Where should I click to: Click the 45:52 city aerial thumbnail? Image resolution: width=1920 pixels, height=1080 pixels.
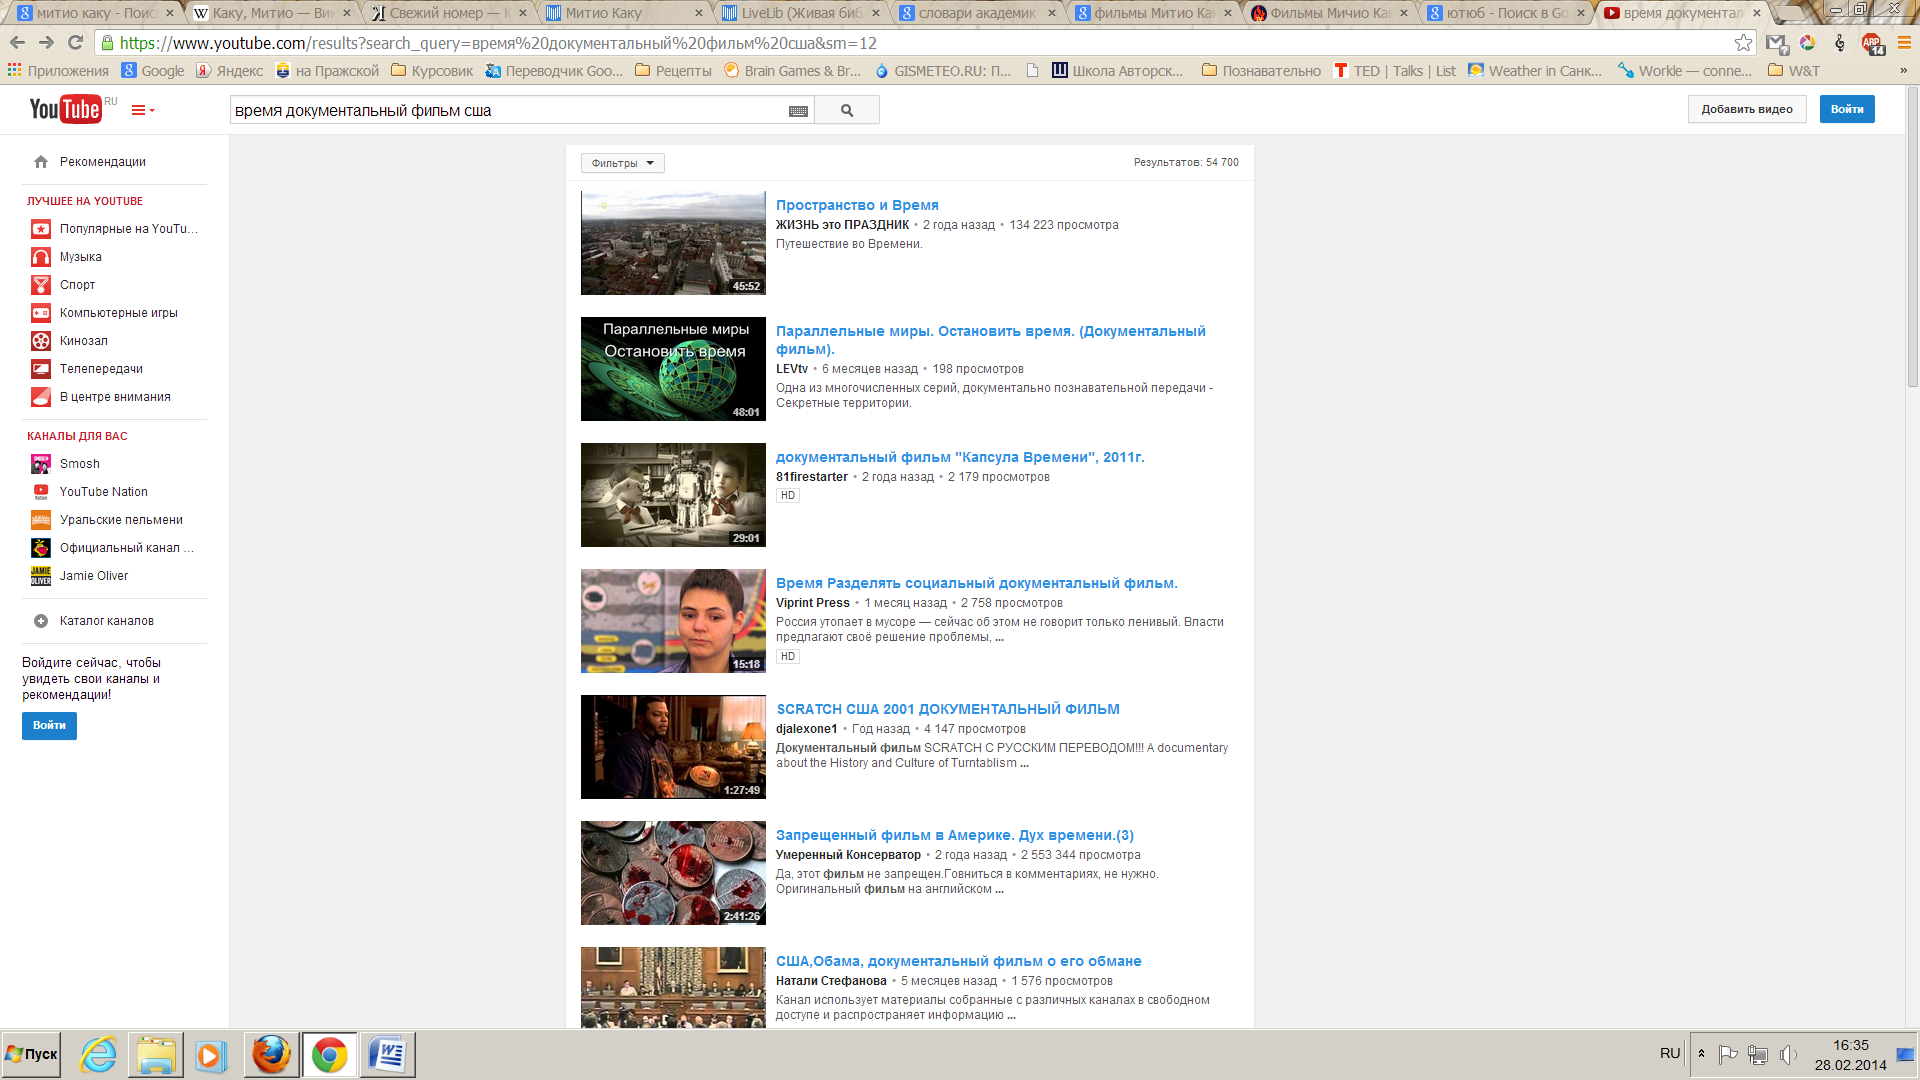tap(673, 243)
